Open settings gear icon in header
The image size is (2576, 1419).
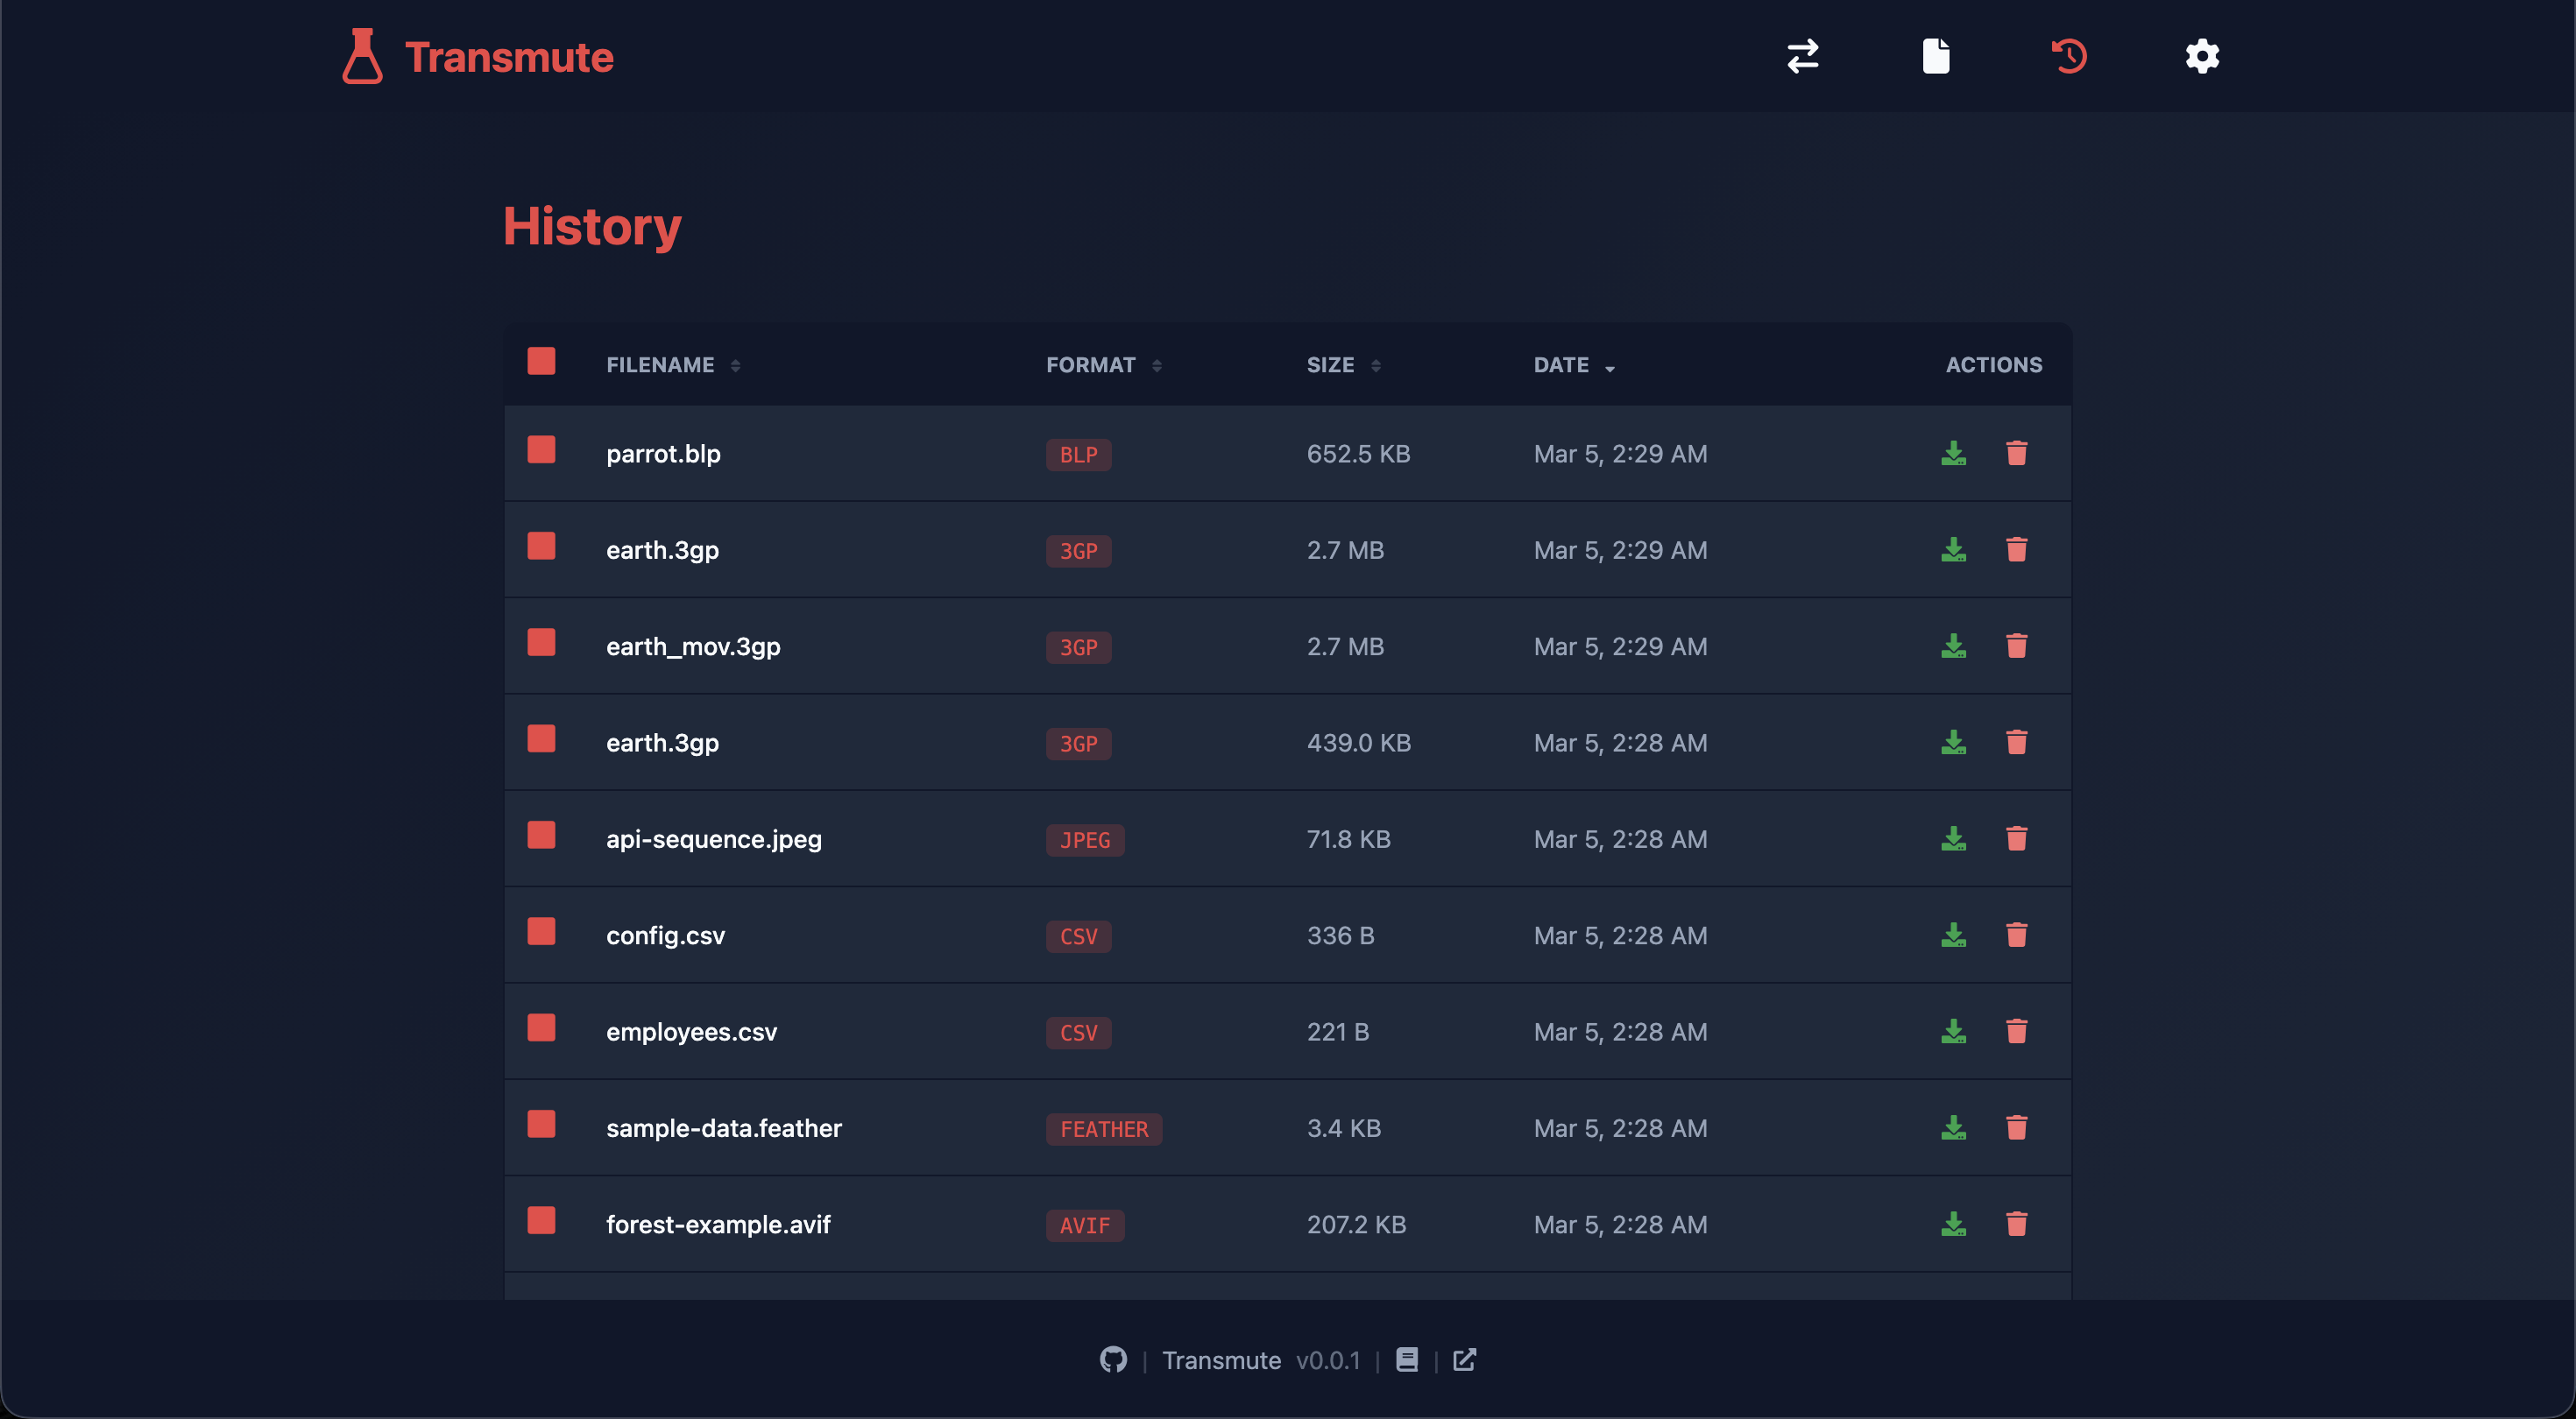2202,56
